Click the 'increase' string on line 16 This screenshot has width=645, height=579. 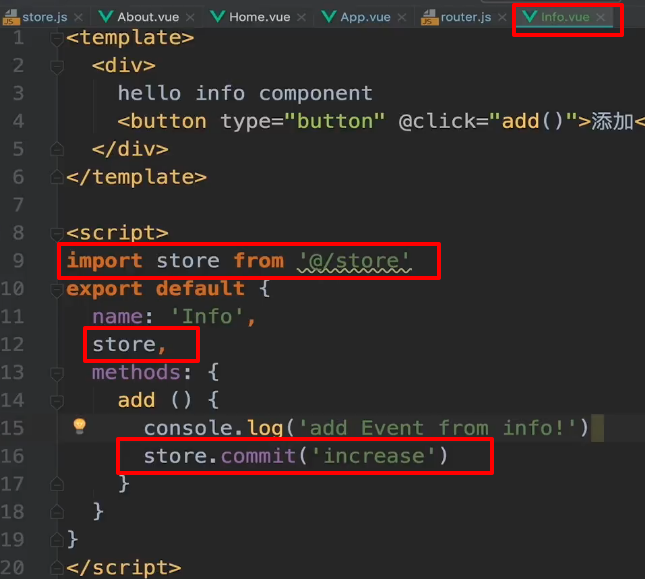(x=374, y=456)
